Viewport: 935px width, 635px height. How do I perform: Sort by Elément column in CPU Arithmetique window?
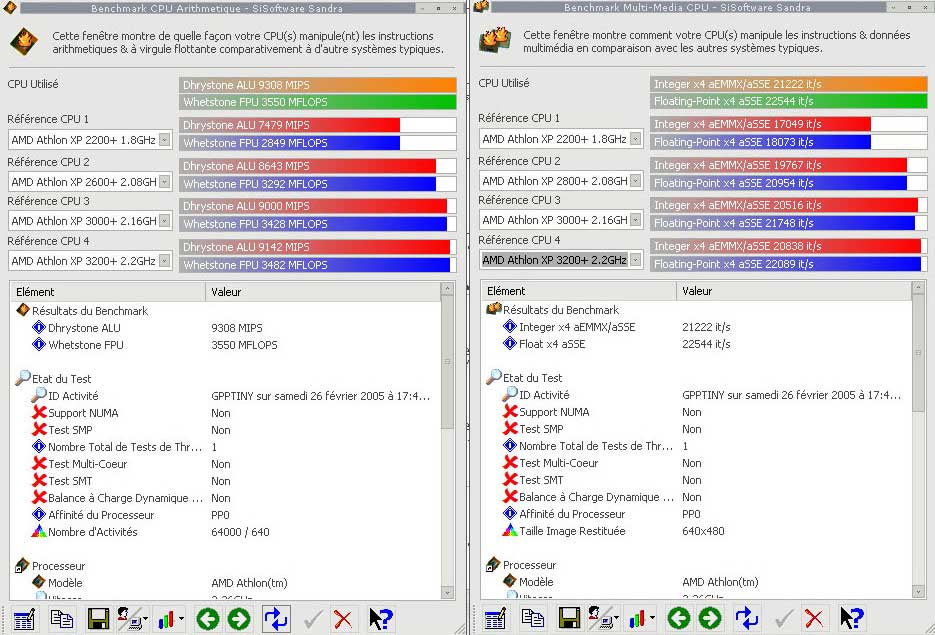107,292
